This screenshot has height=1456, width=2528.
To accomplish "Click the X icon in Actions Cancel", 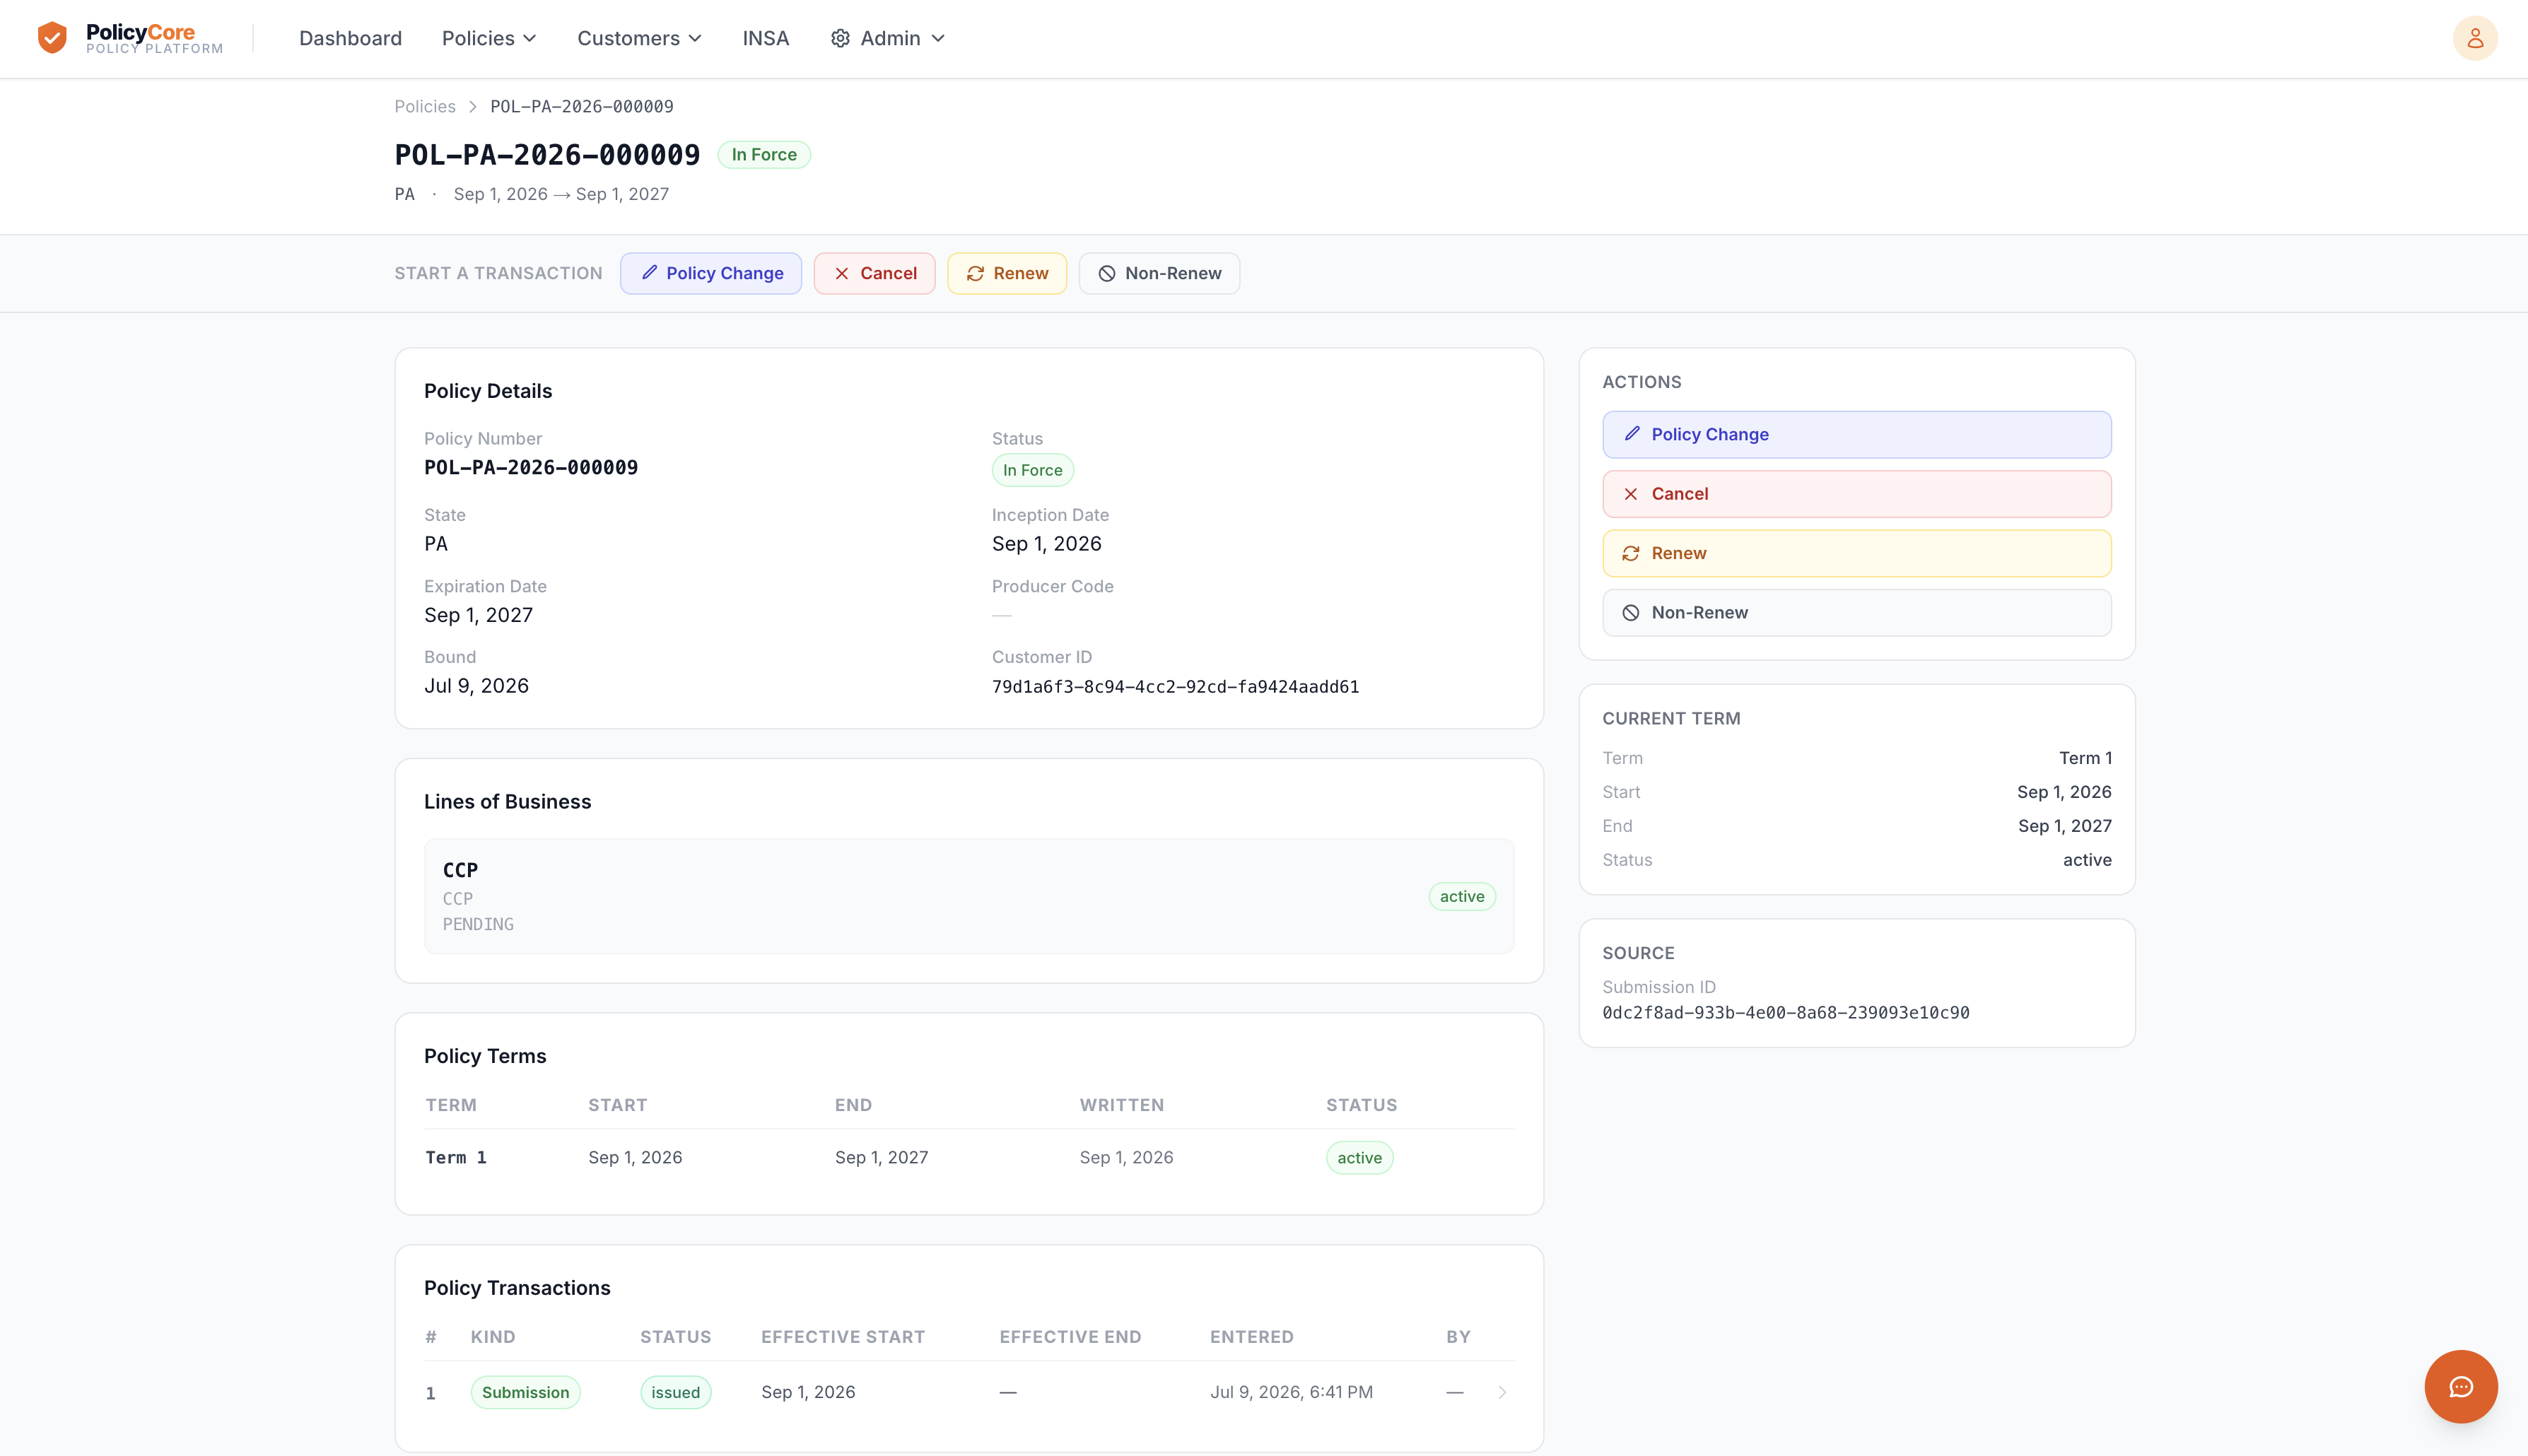I will pos(1631,494).
